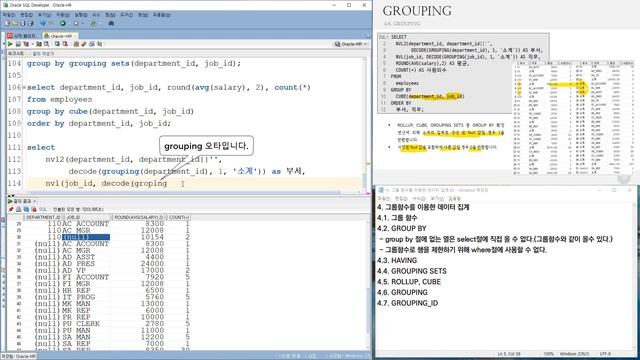This screenshot has height=360, width=640.
Task: Click the grey Forward arrow icon
Action: tap(50, 23)
